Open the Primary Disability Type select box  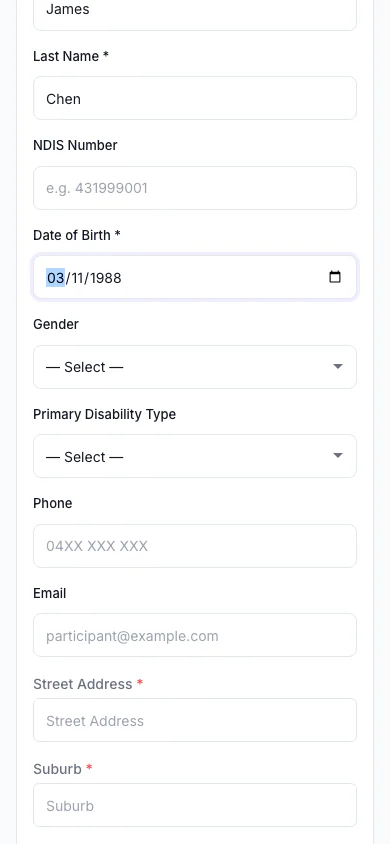click(x=195, y=456)
